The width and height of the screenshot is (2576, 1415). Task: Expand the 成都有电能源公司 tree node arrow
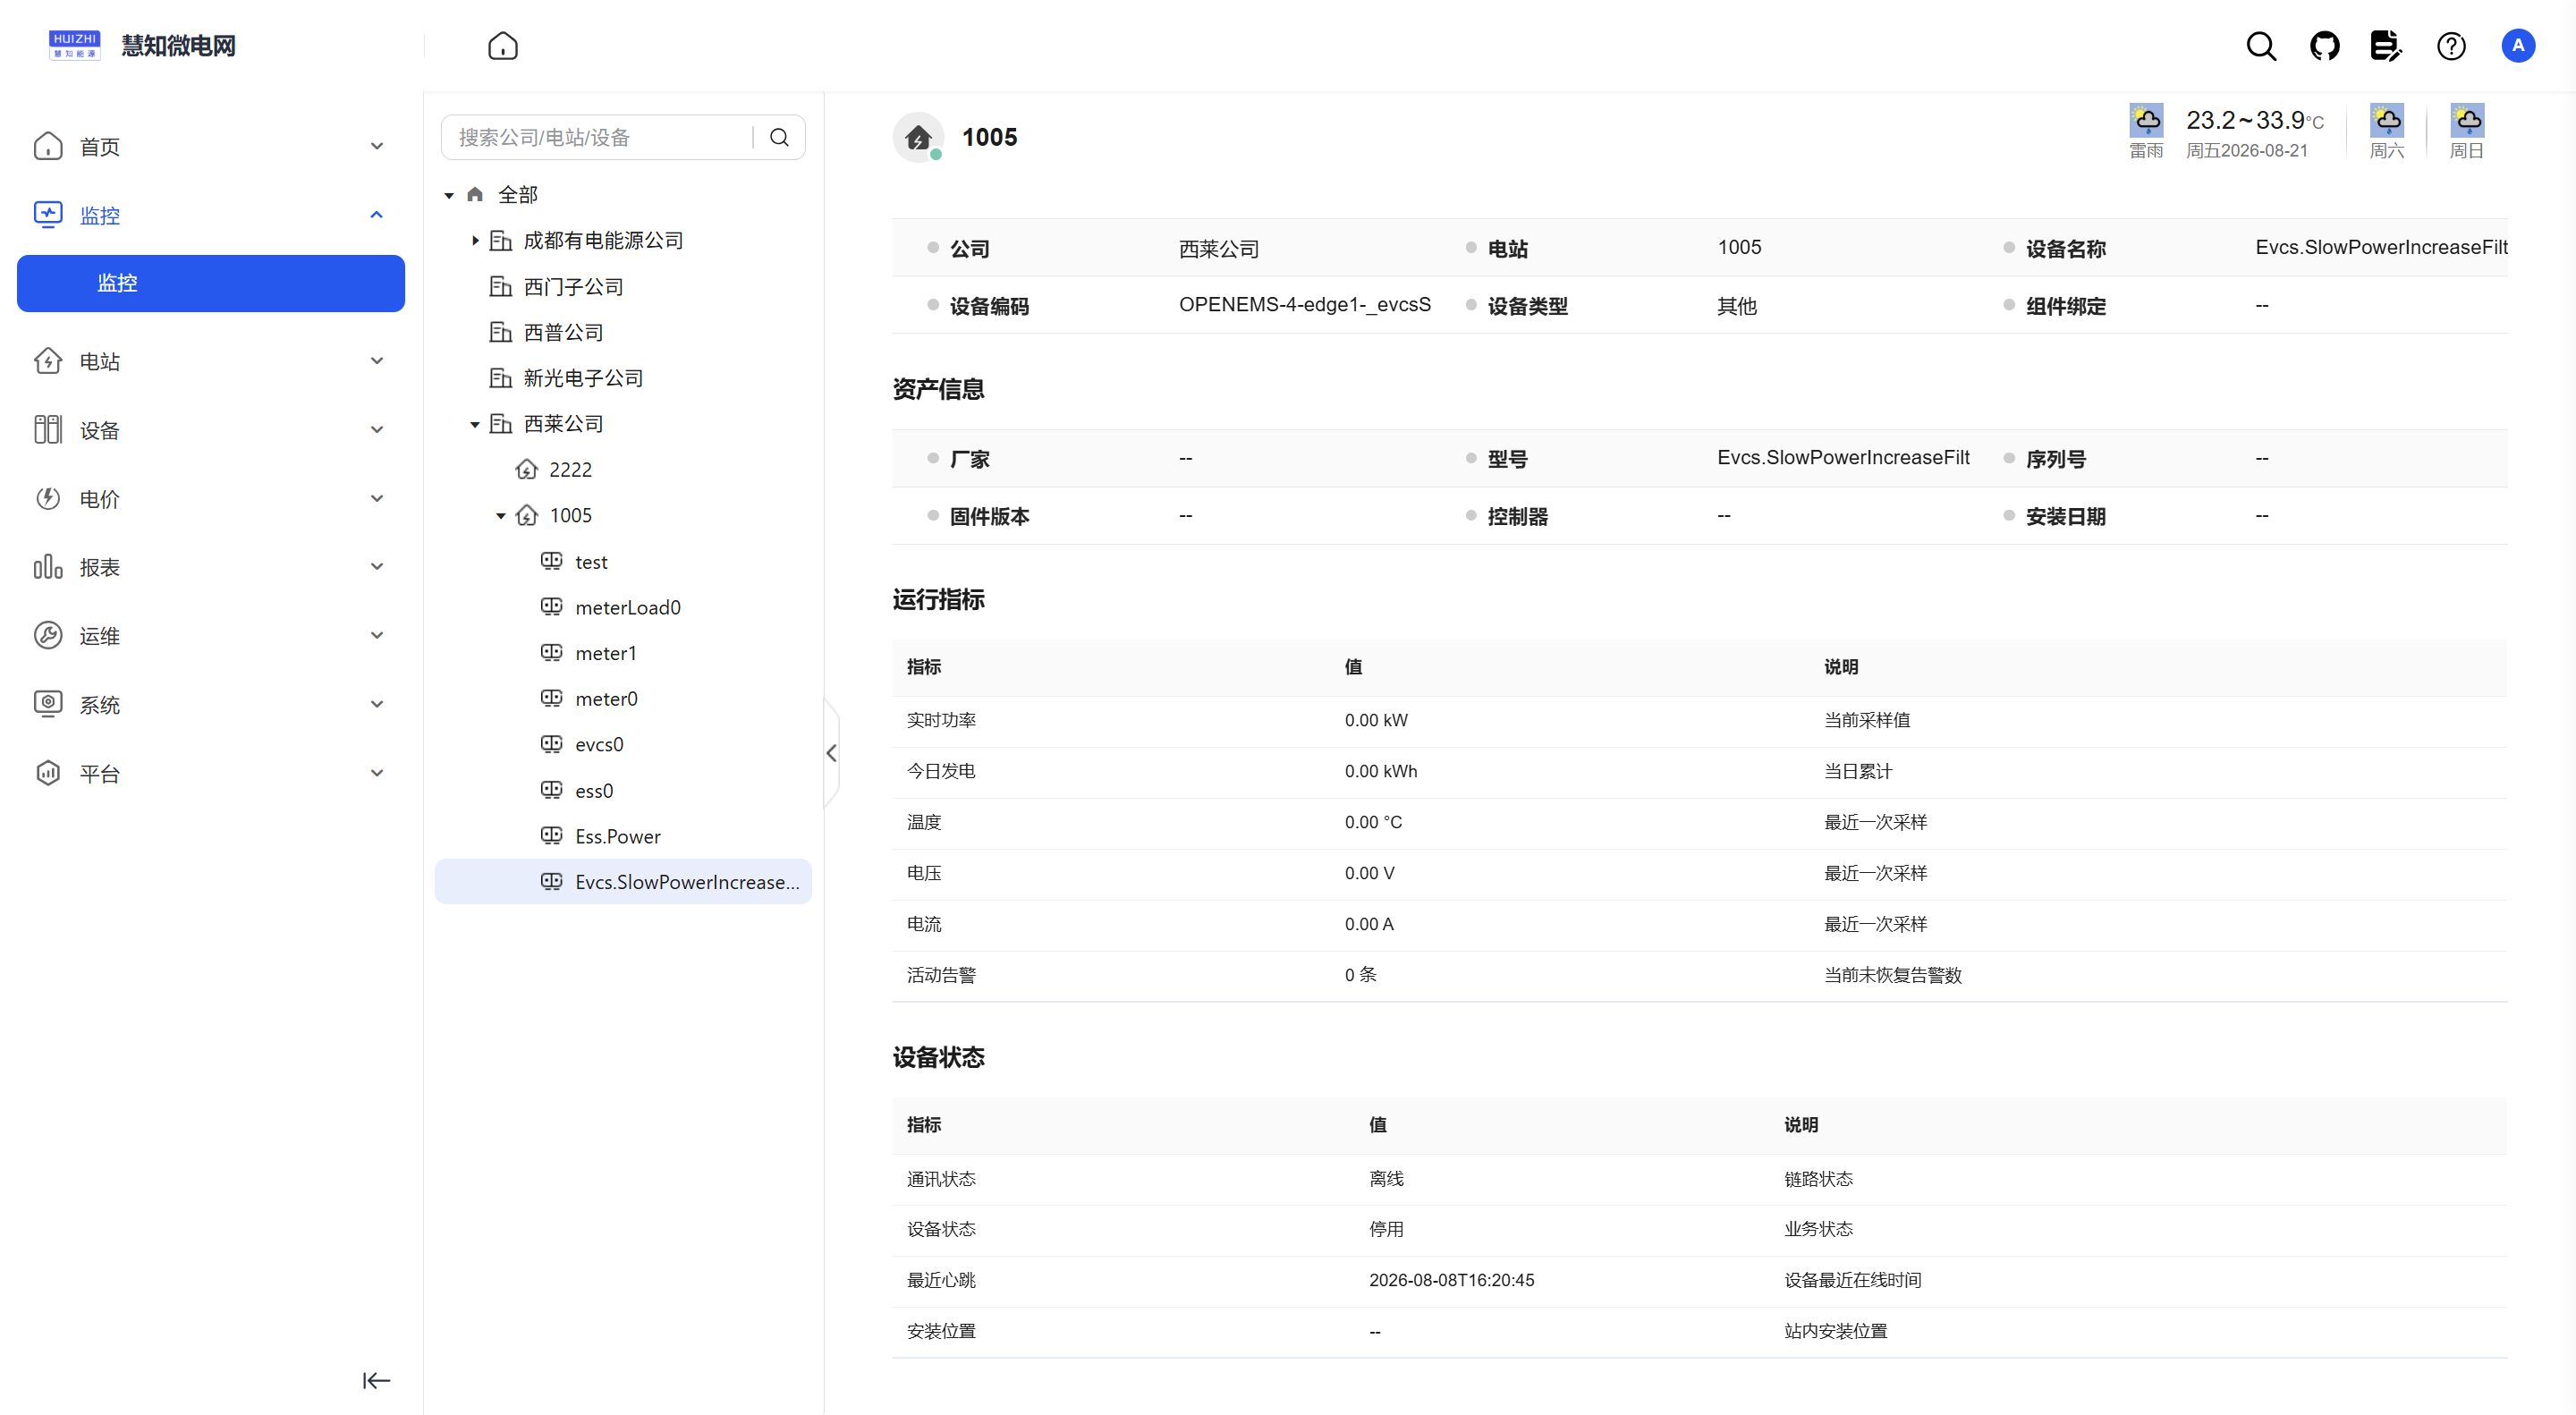(x=475, y=240)
